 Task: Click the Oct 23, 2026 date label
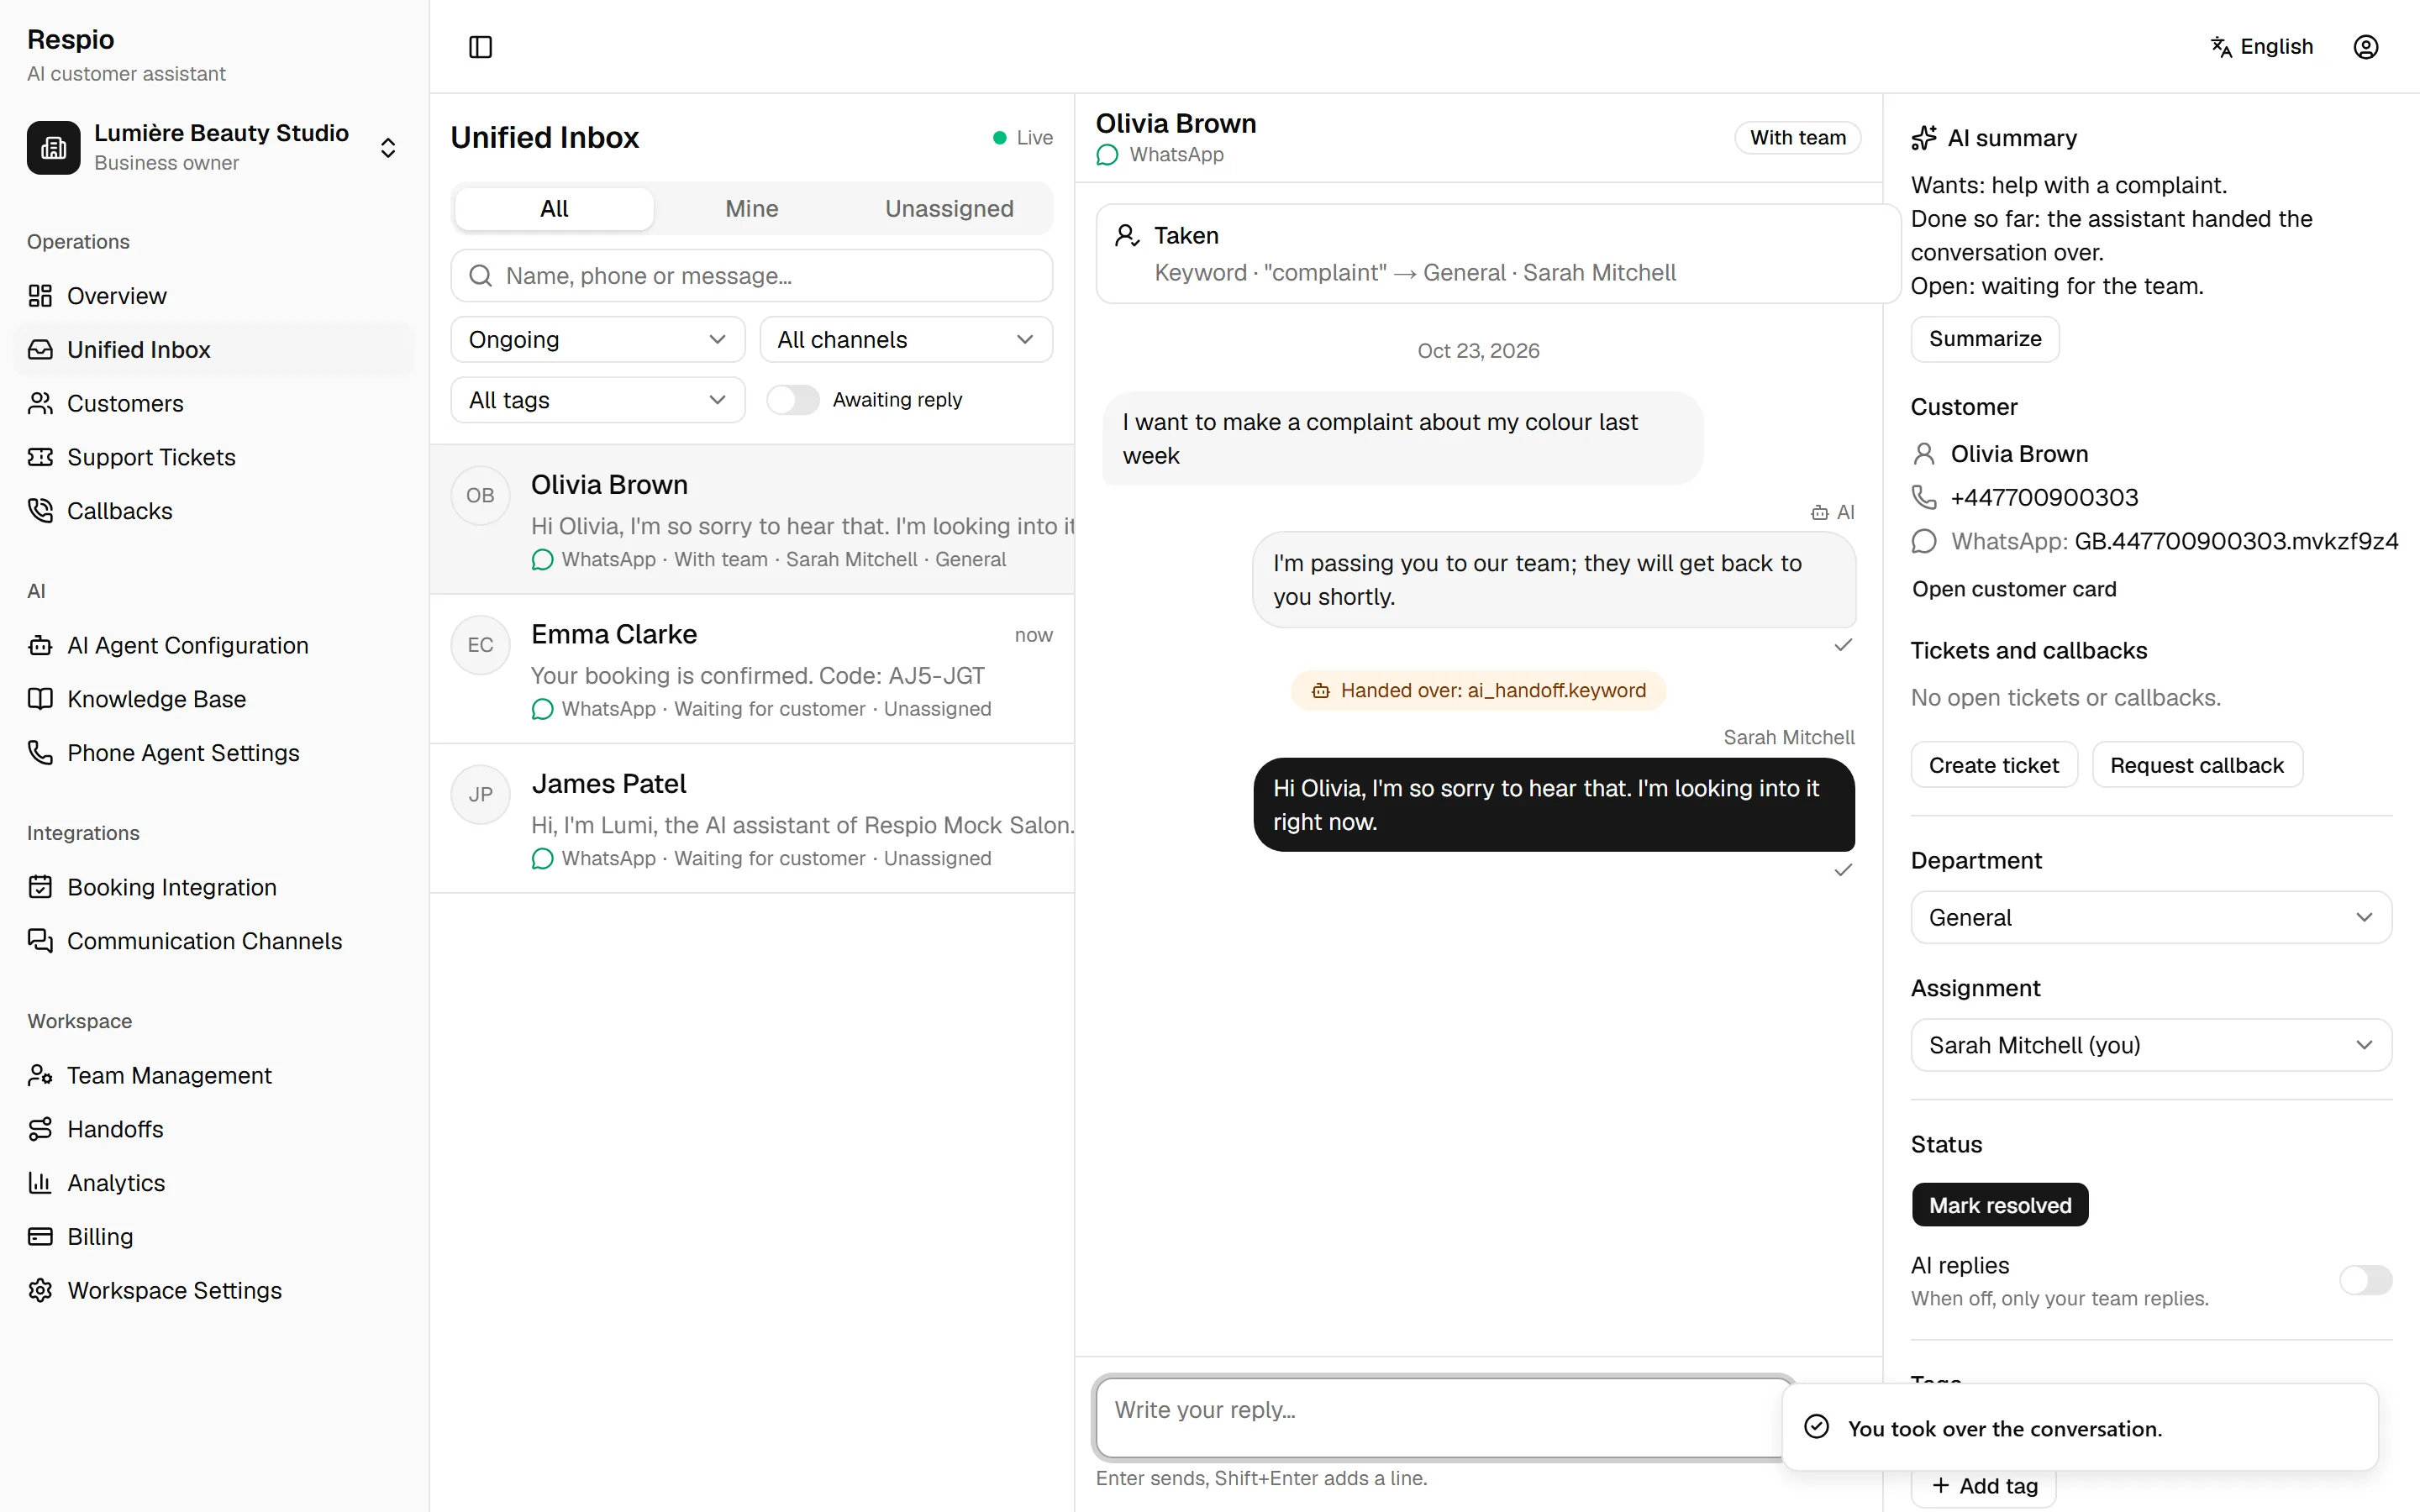1478,351
